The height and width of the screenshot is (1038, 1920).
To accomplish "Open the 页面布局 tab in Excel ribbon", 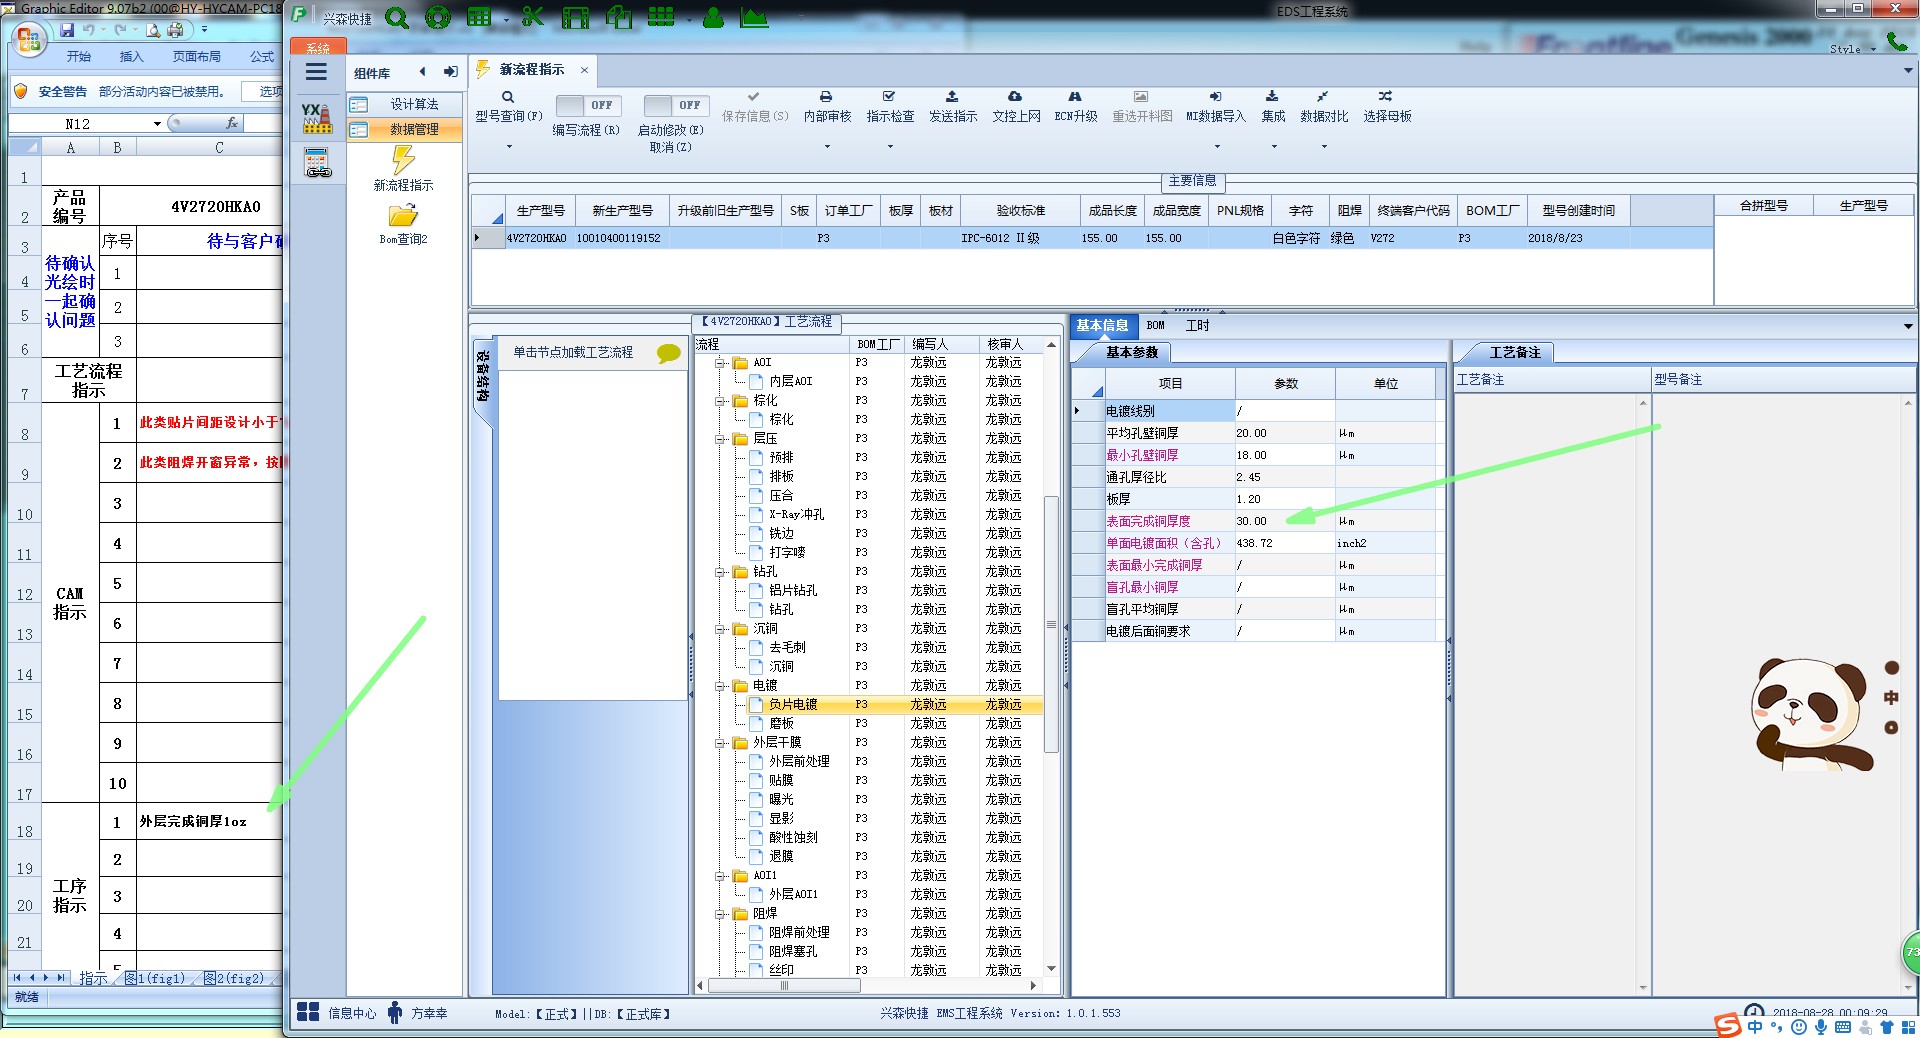I will (196, 57).
